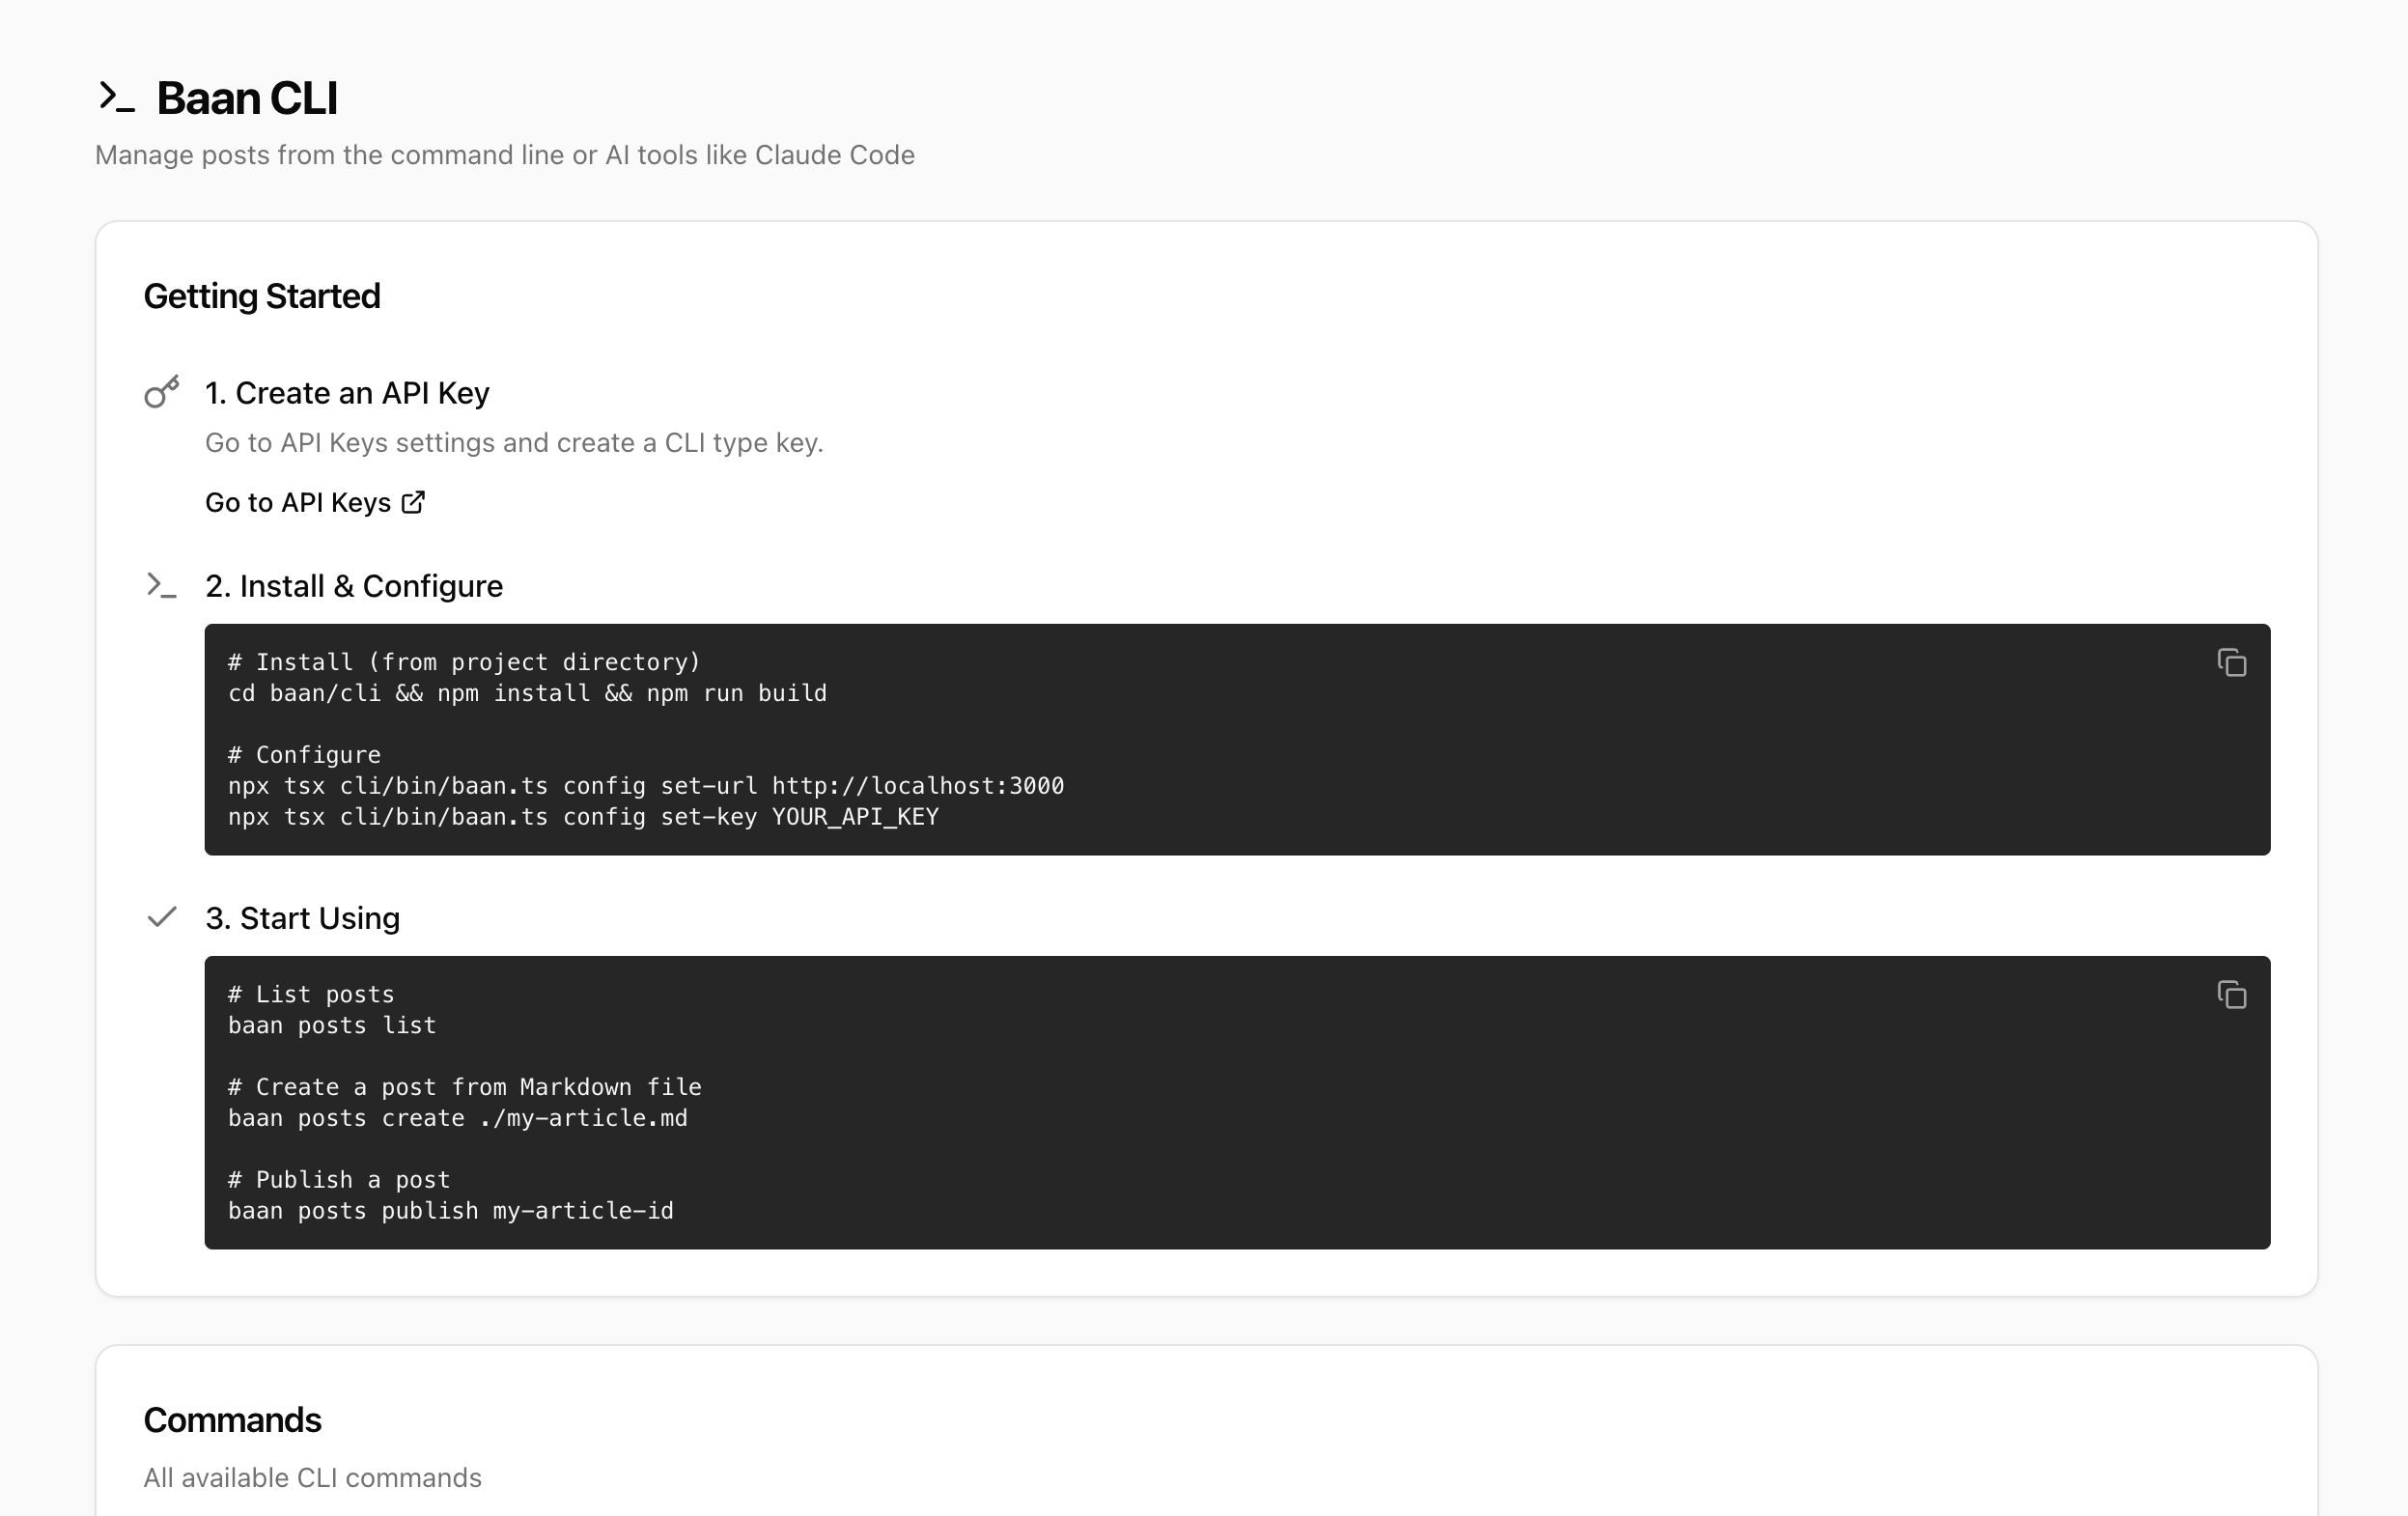The height and width of the screenshot is (1516, 2408).
Task: Click the npm install and build command line
Action: [527, 693]
